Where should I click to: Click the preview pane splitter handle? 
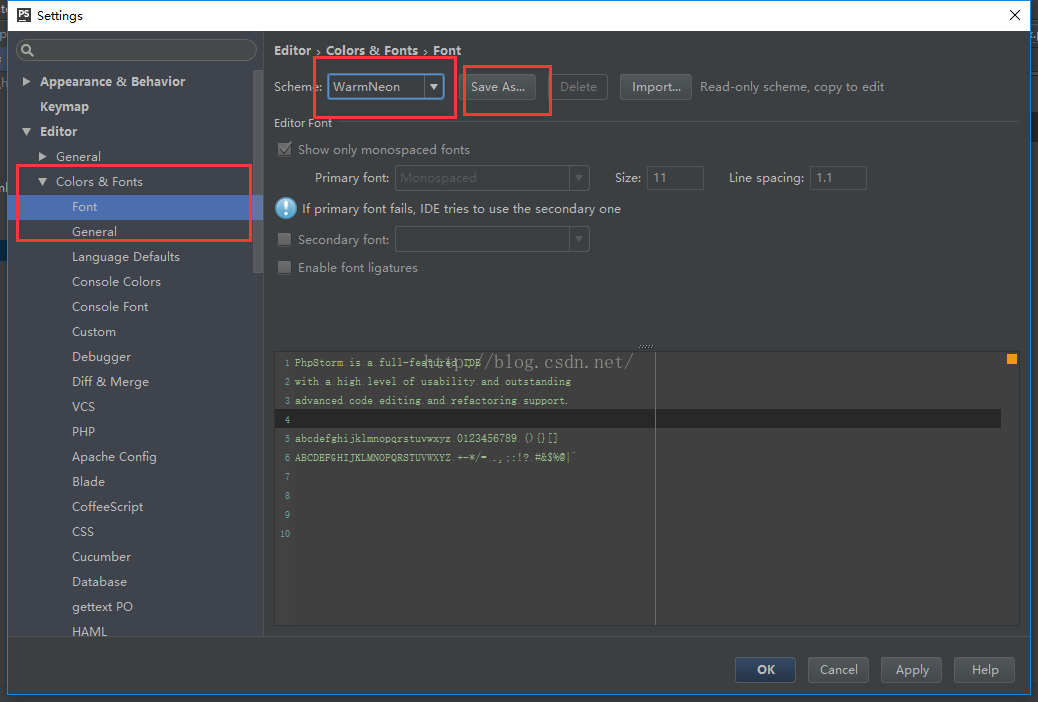tap(646, 346)
